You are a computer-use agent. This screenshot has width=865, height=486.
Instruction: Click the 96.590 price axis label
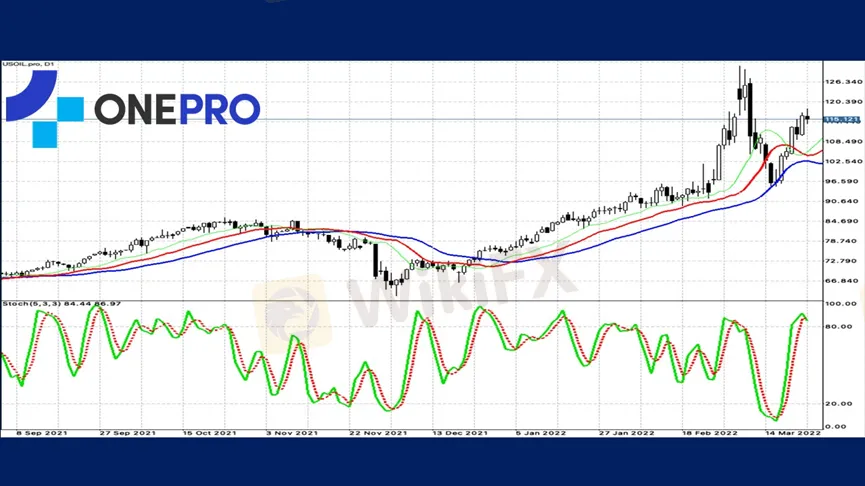coord(843,181)
